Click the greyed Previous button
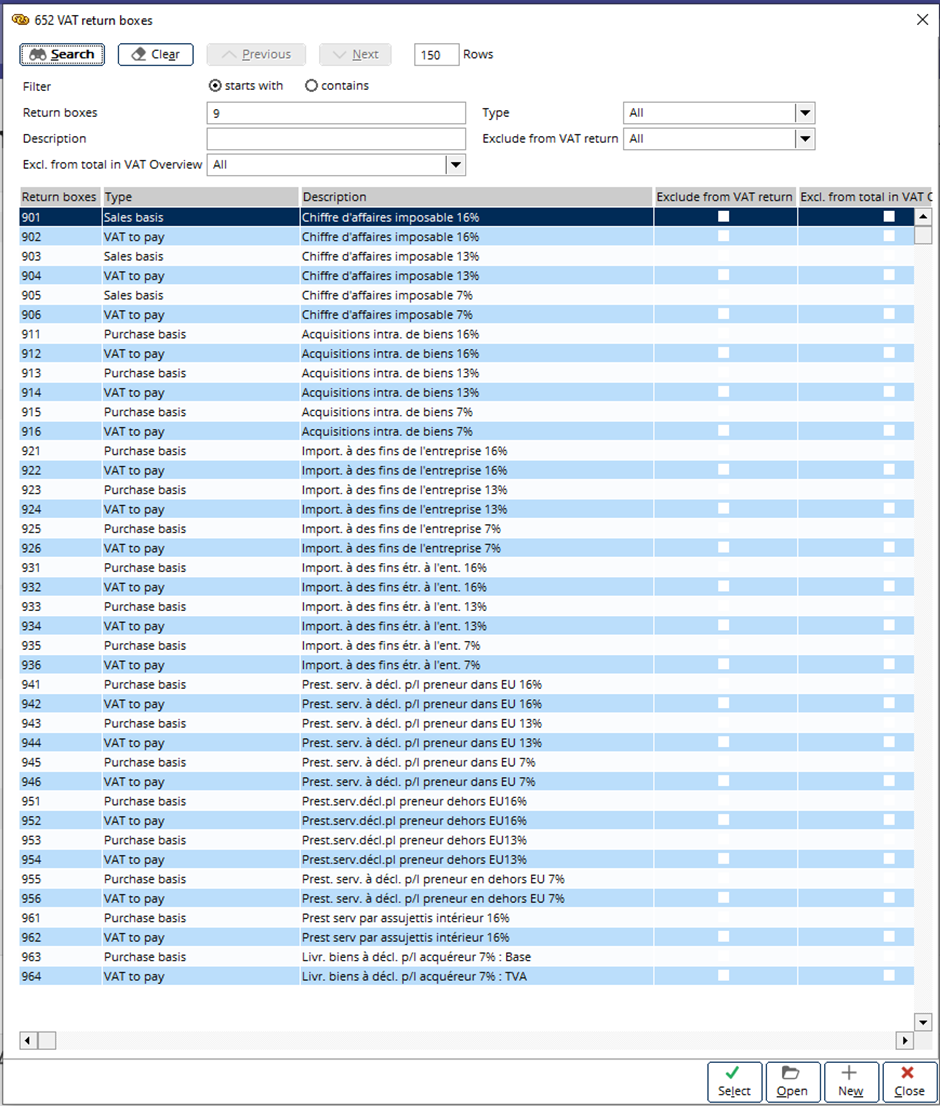Image resolution: width=940 pixels, height=1106 pixels. point(256,54)
